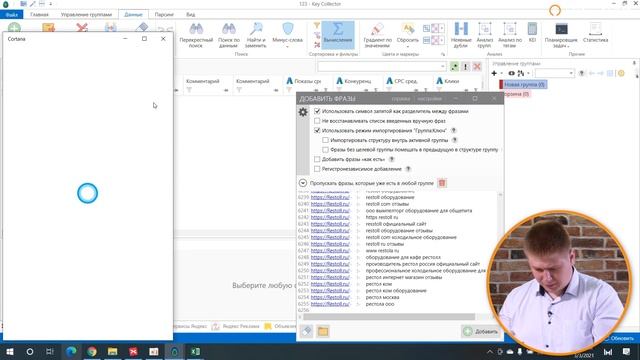Open File Explorer from the taskbar
The height and width of the screenshot is (360, 640).
(113, 351)
